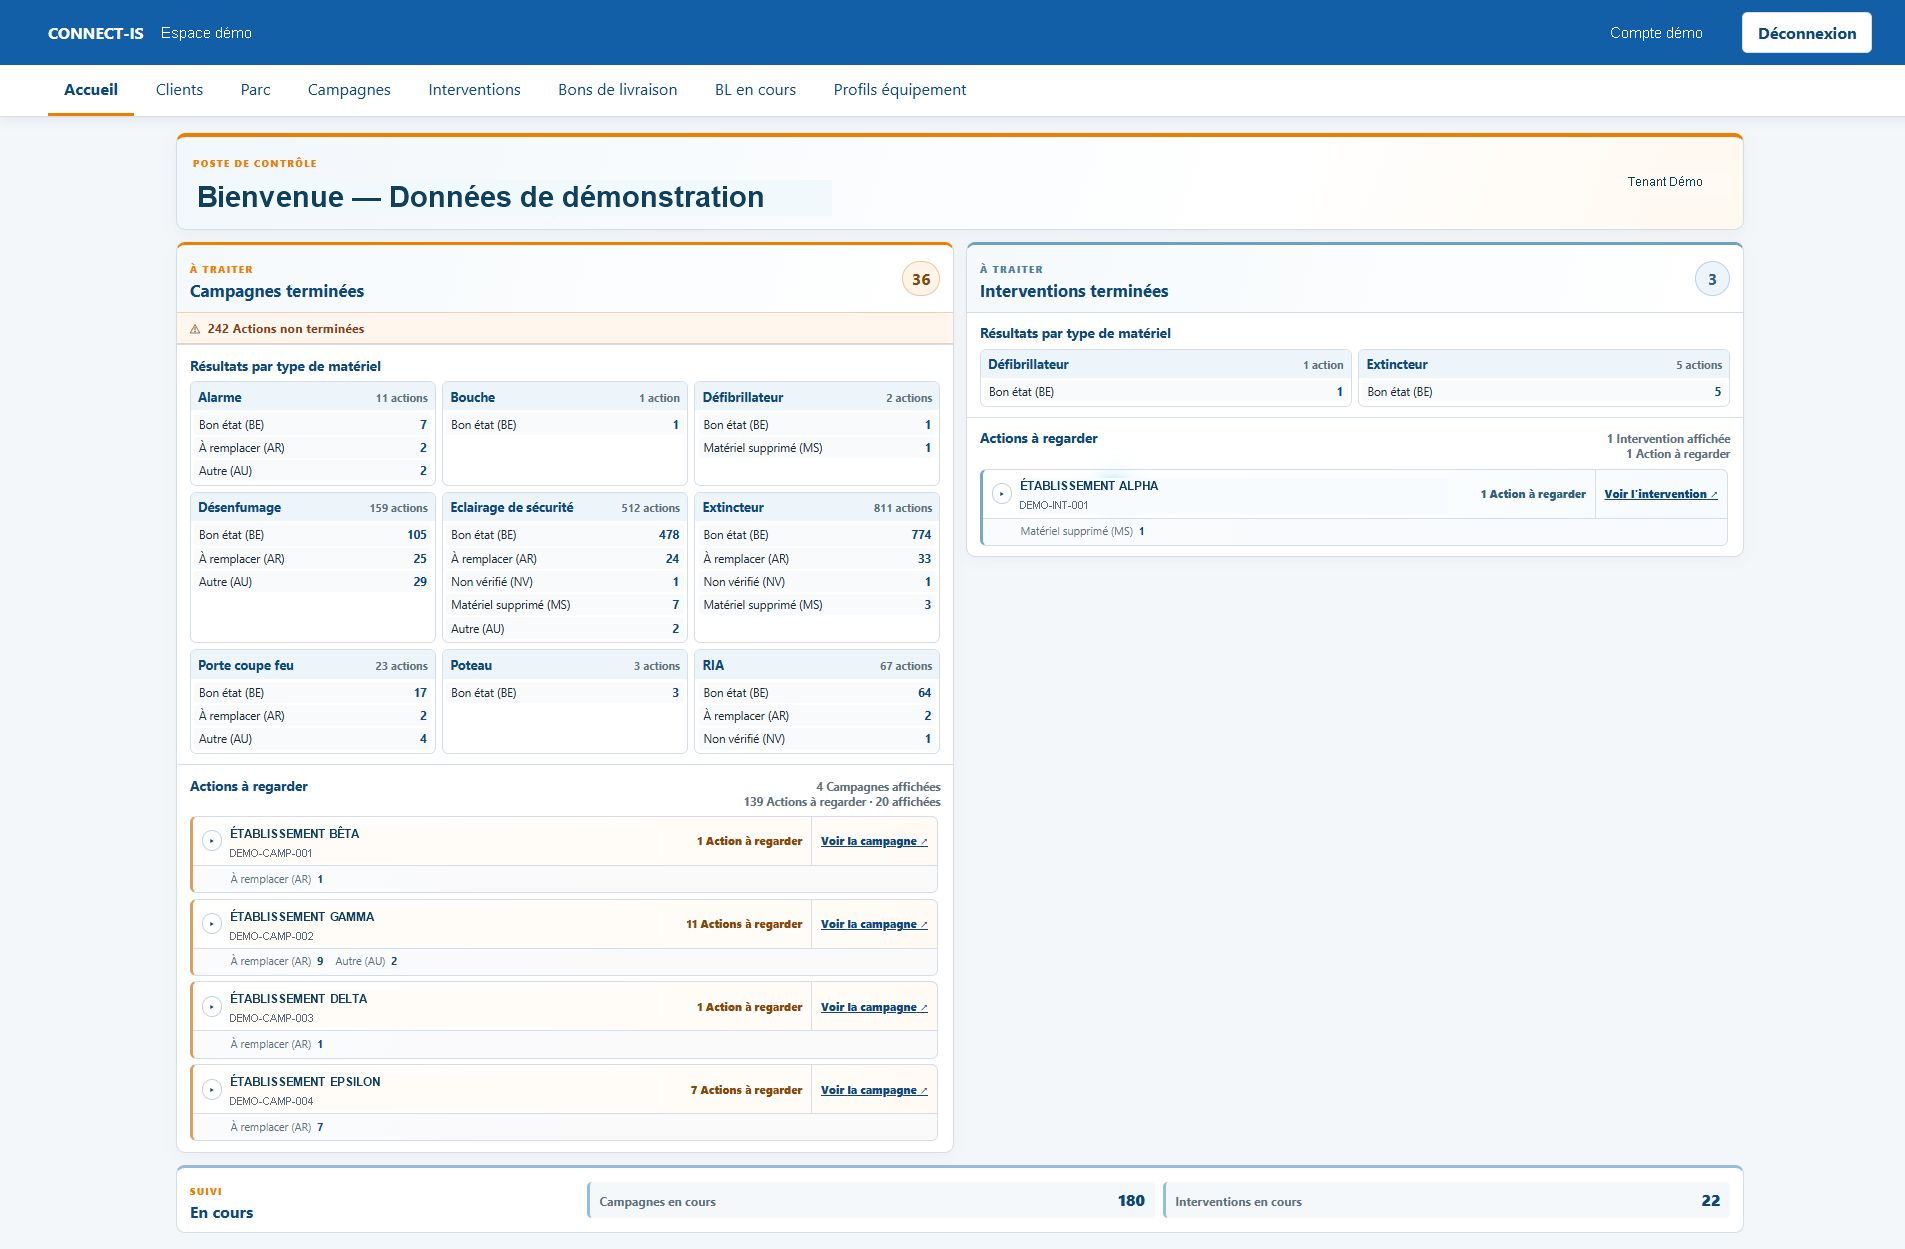Viewport: 1905px width, 1249px height.
Task: Click the 3 badge on Interventions terminées
Action: (1712, 280)
